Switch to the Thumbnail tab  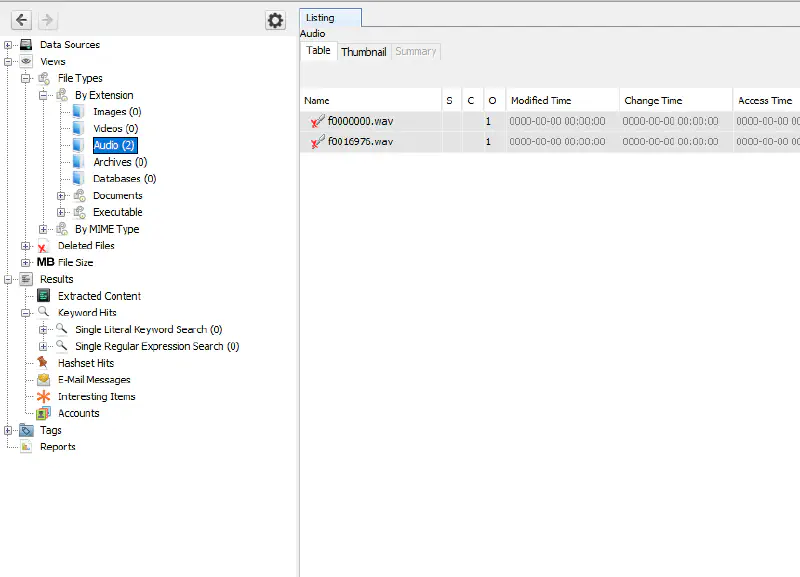(x=363, y=52)
